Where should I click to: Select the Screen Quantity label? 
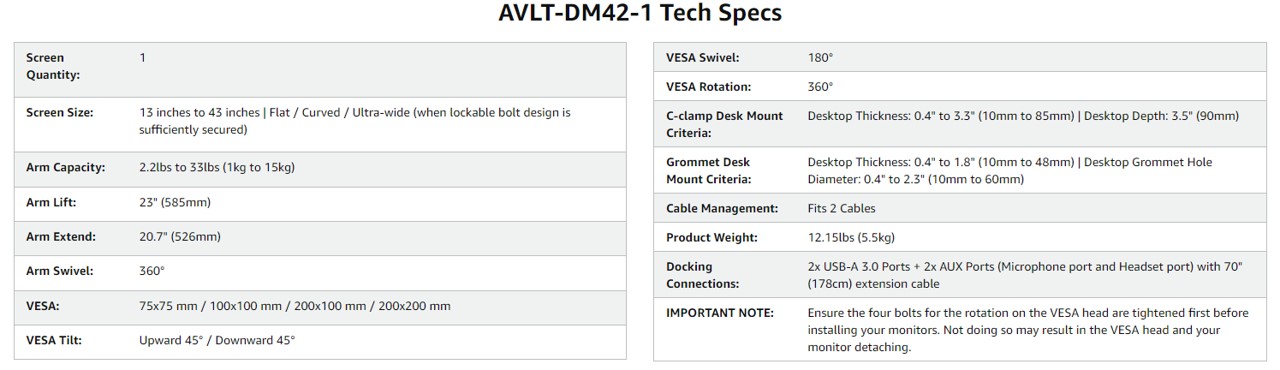tap(53, 66)
